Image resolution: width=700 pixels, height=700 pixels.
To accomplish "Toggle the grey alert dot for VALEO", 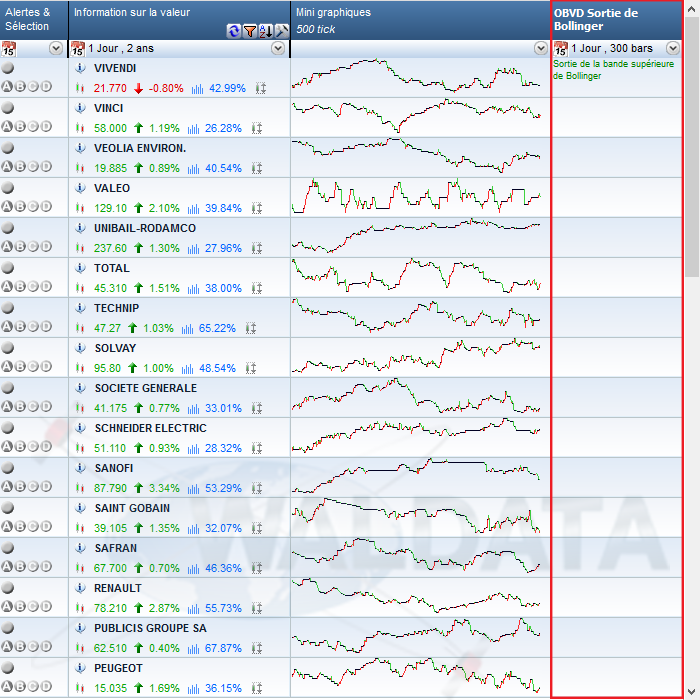I will (x=8, y=188).
